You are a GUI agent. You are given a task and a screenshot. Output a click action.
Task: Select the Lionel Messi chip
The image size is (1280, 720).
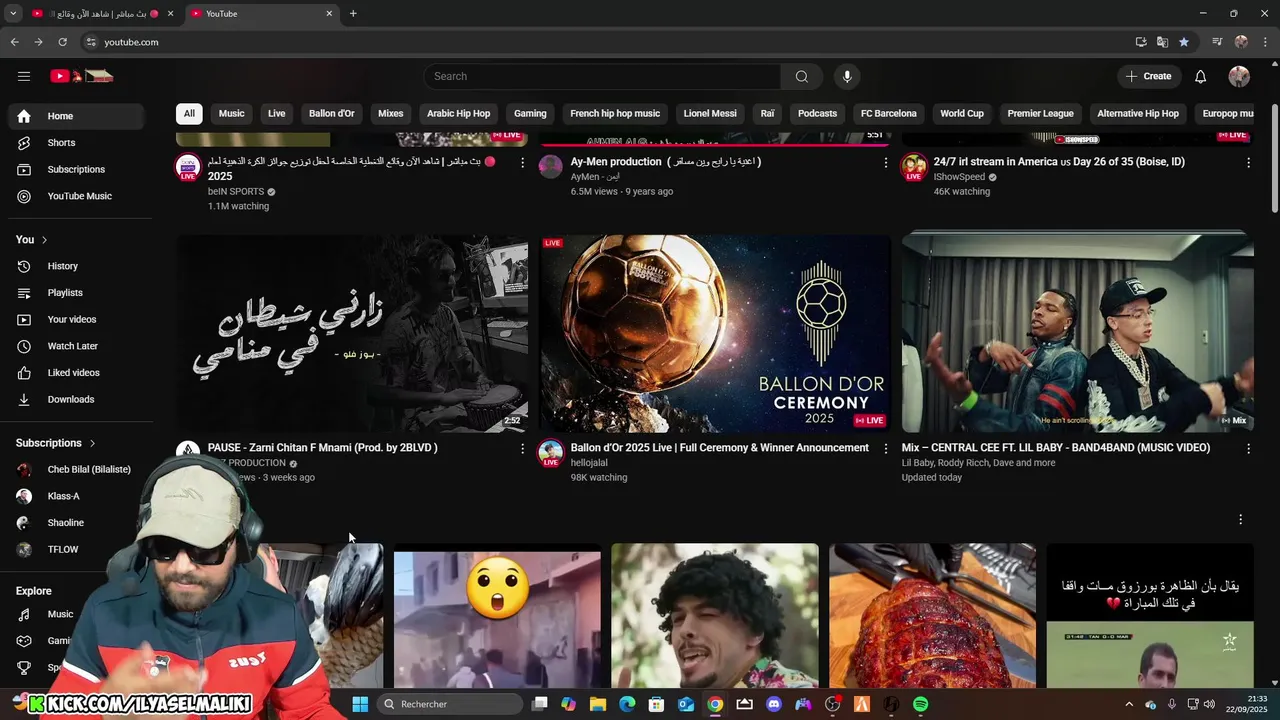710,114
